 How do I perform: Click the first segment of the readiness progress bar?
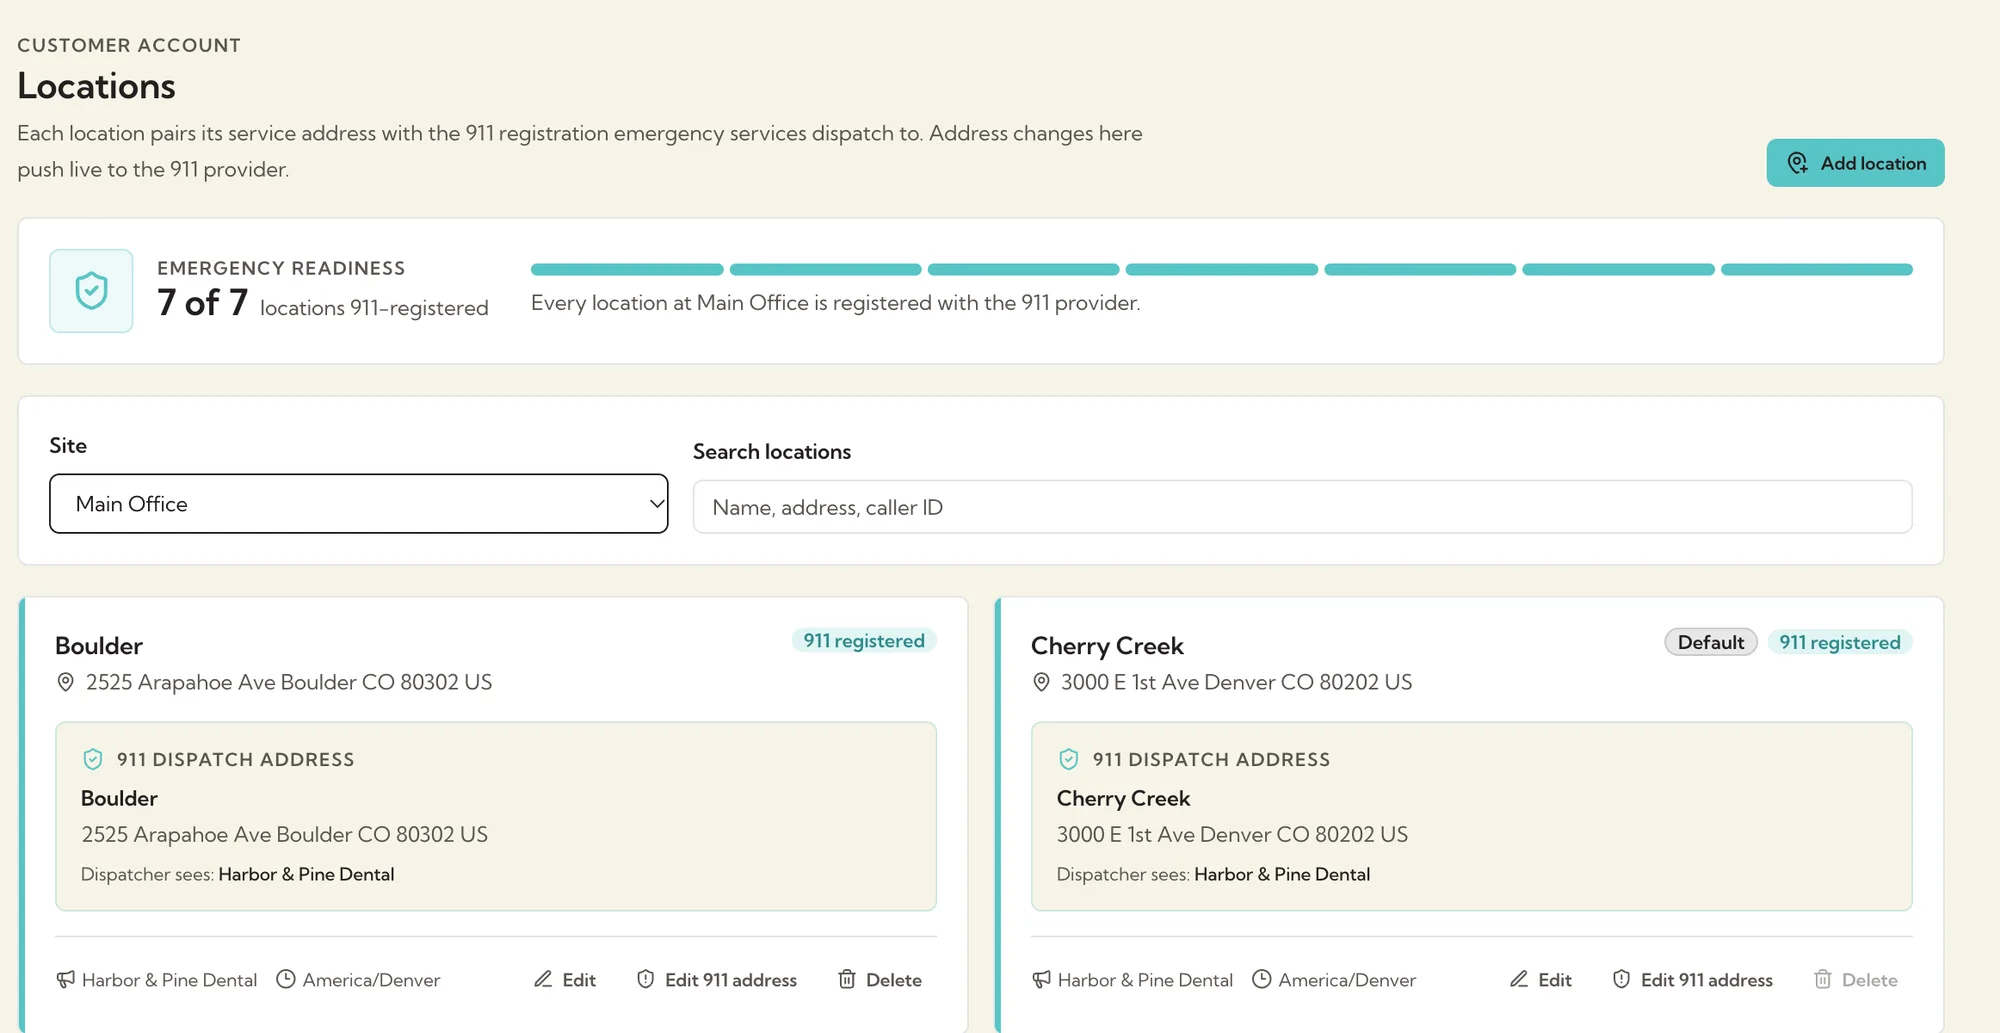coord(627,270)
